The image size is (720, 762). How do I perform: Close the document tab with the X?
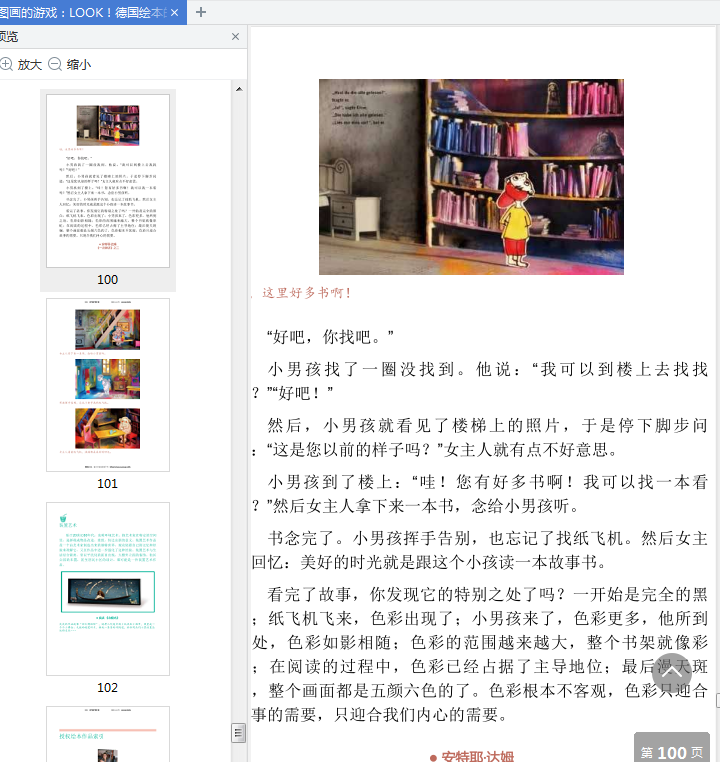(174, 13)
